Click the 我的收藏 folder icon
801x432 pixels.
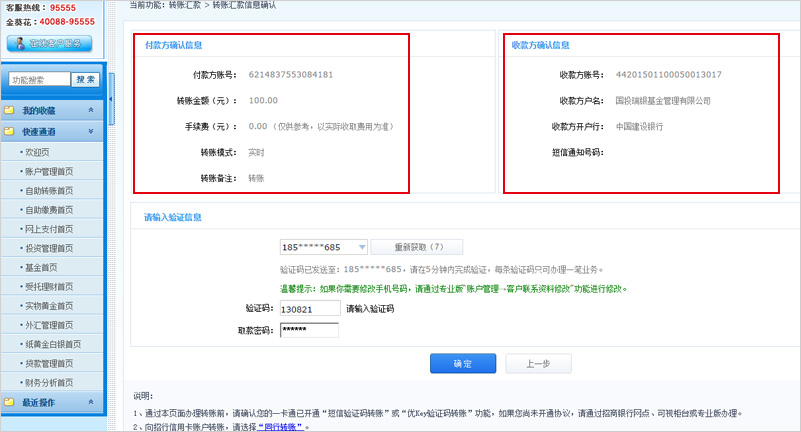(x=10, y=110)
